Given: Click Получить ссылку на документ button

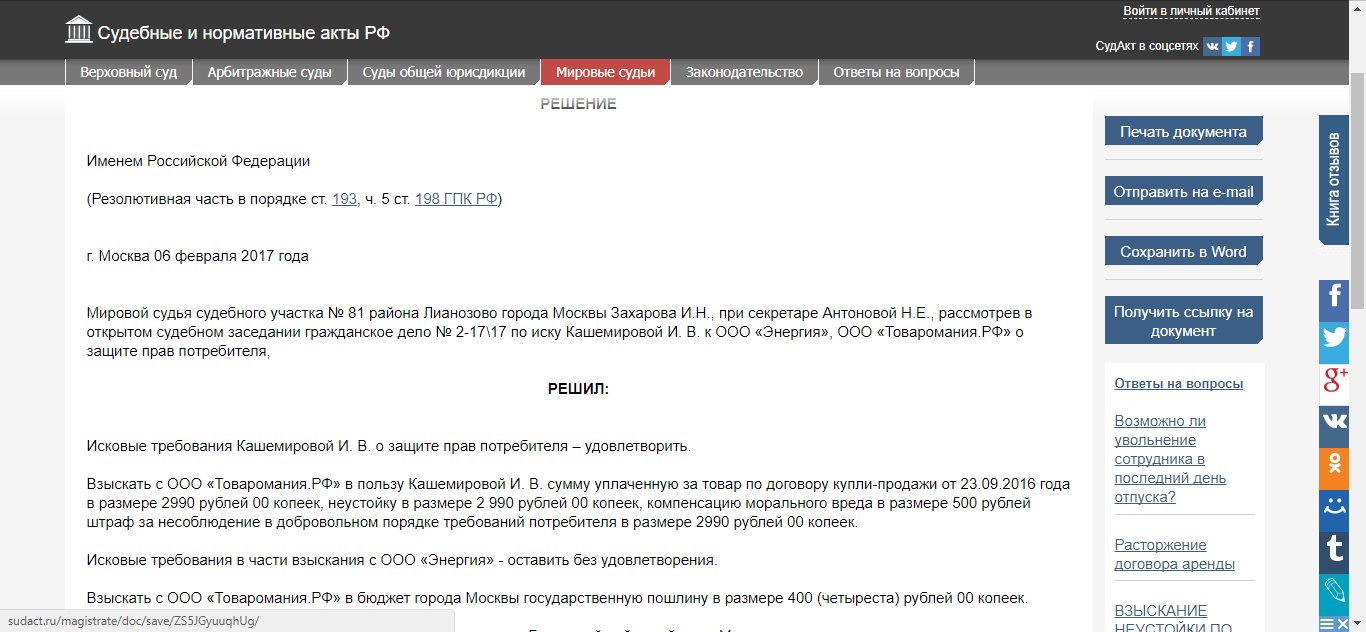Looking at the screenshot, I should coord(1183,321).
